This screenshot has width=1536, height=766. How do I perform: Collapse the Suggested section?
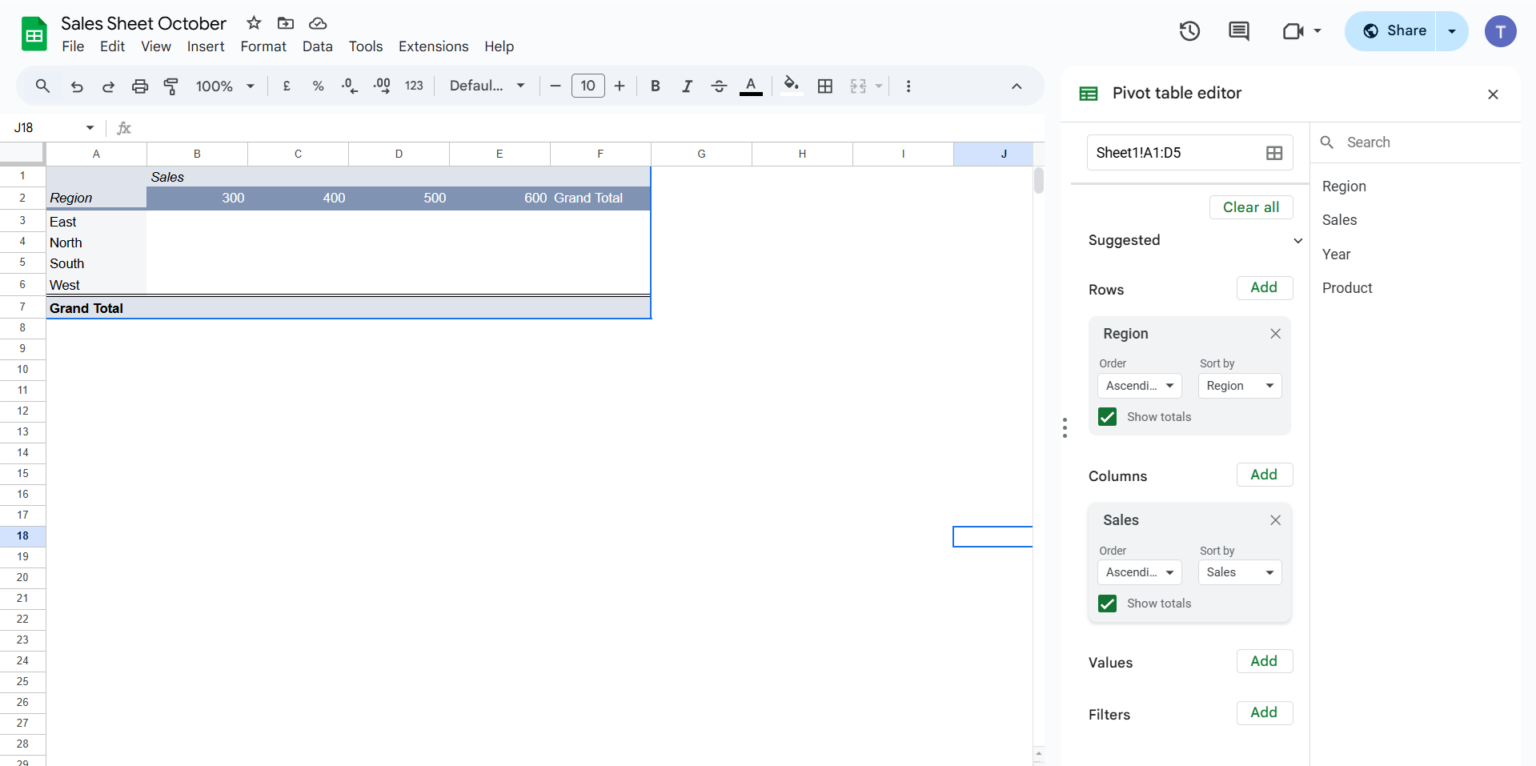(1297, 240)
